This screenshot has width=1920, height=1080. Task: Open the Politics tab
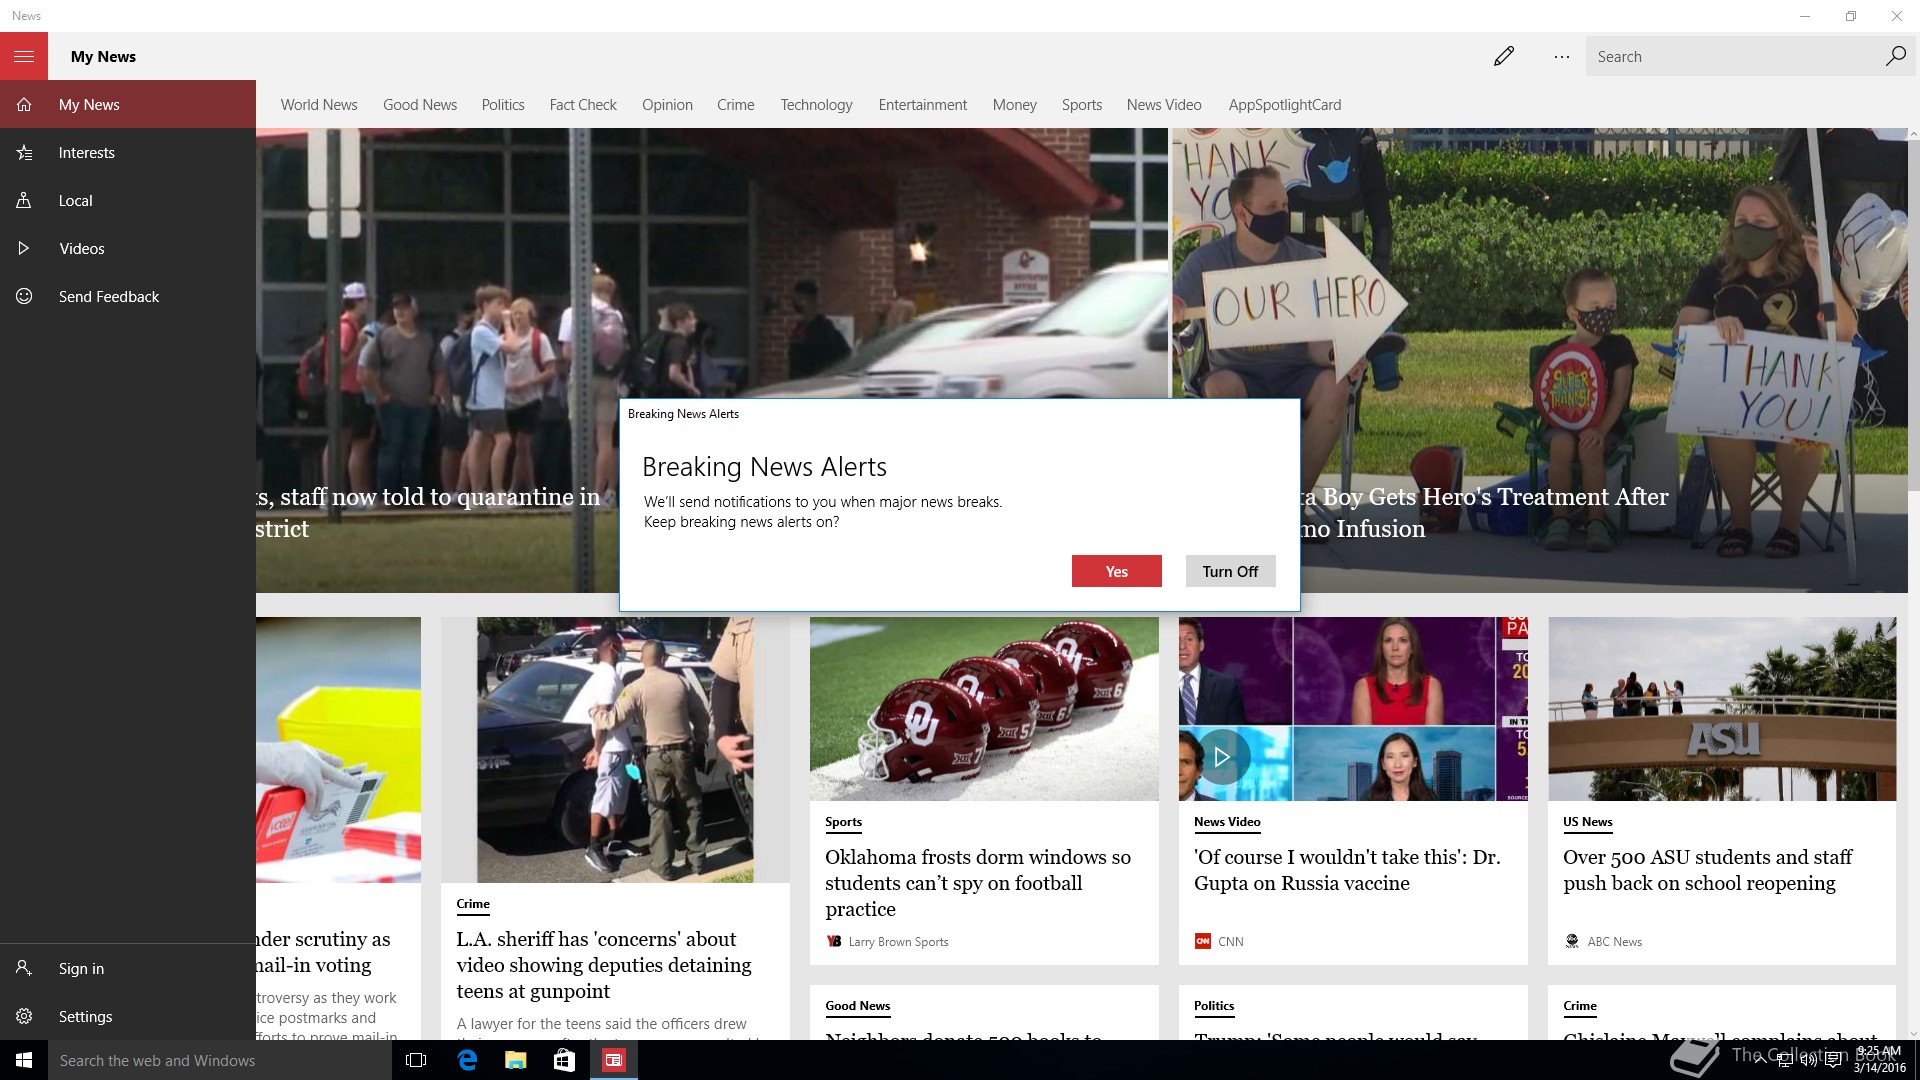[503, 105]
